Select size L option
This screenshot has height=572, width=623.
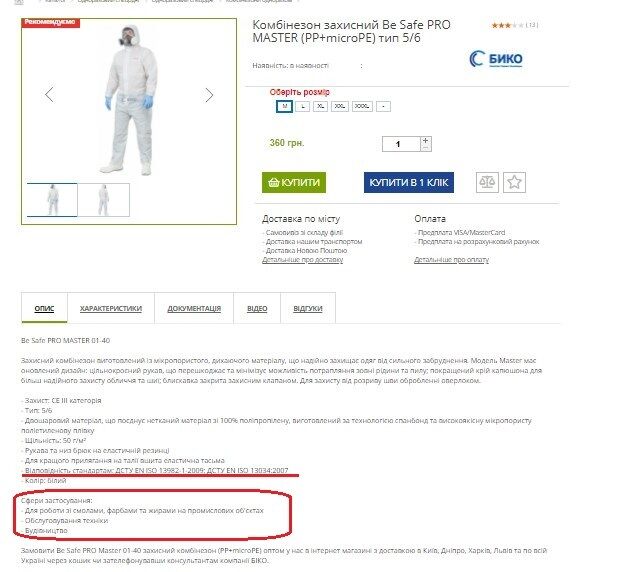pyautogui.click(x=303, y=106)
